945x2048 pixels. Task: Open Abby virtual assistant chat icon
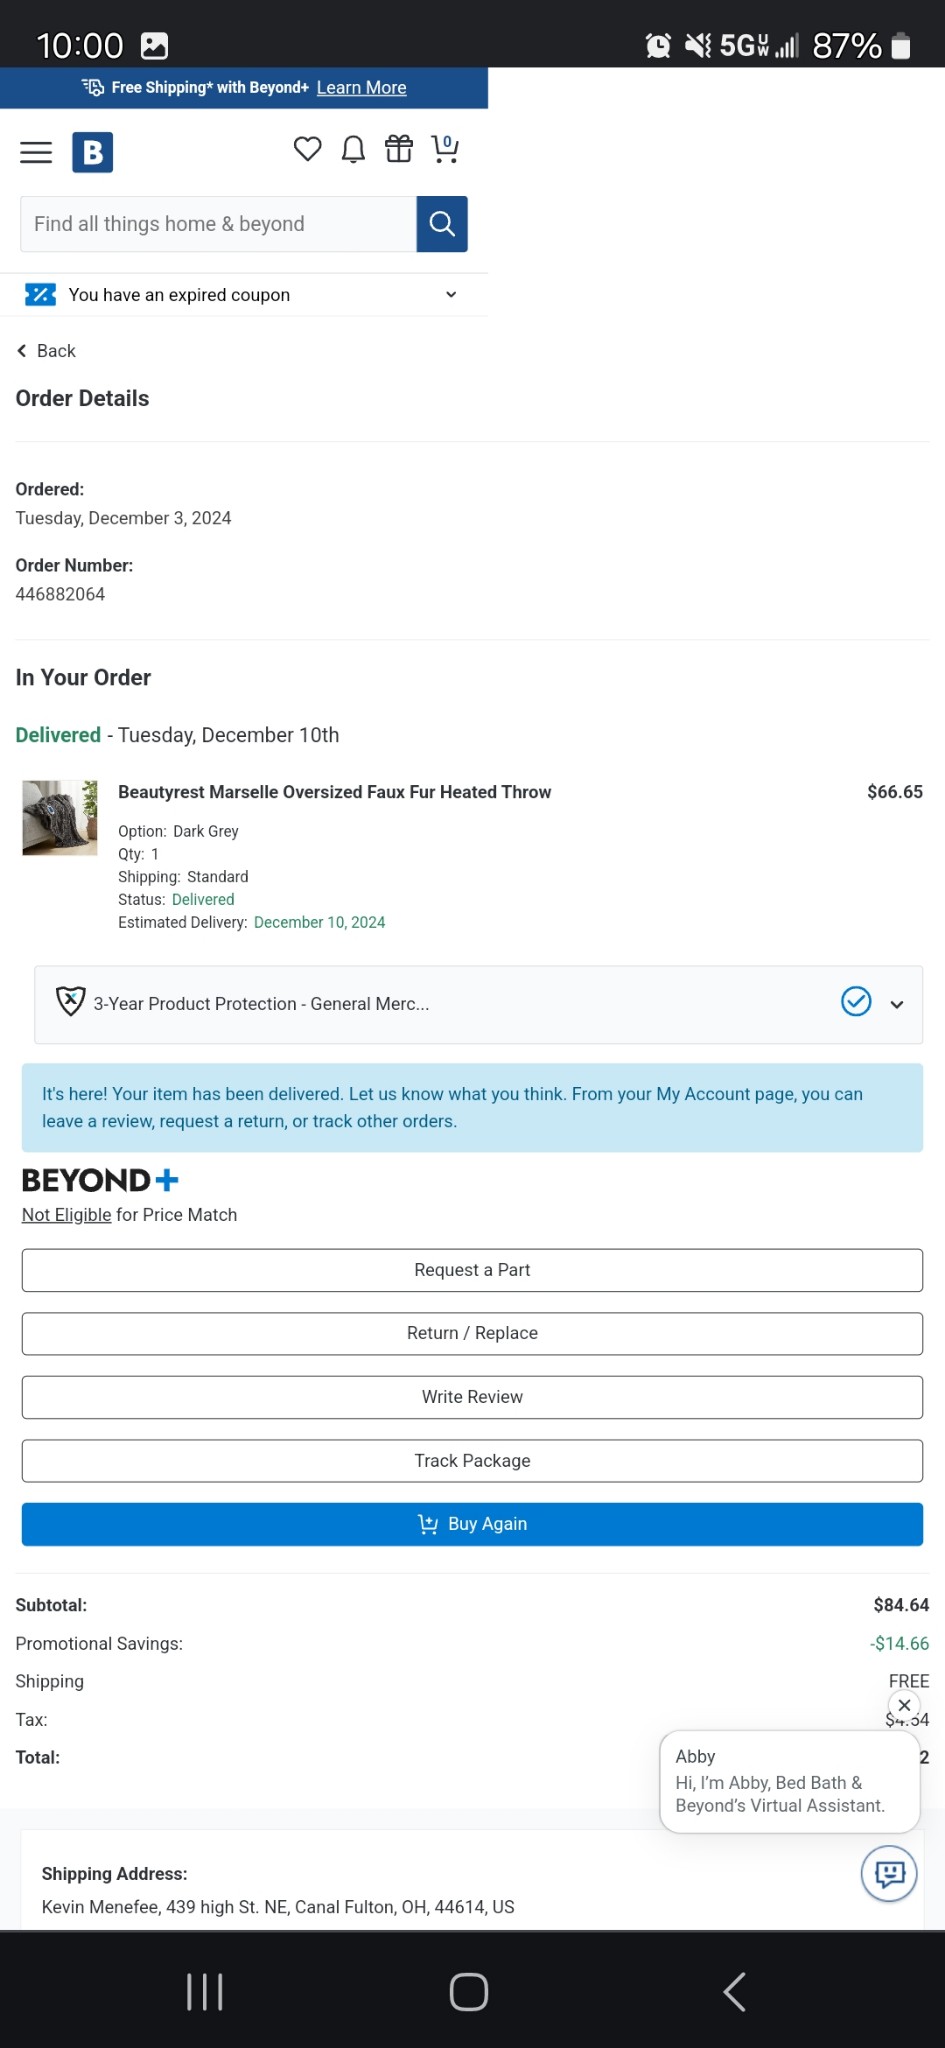[889, 1873]
